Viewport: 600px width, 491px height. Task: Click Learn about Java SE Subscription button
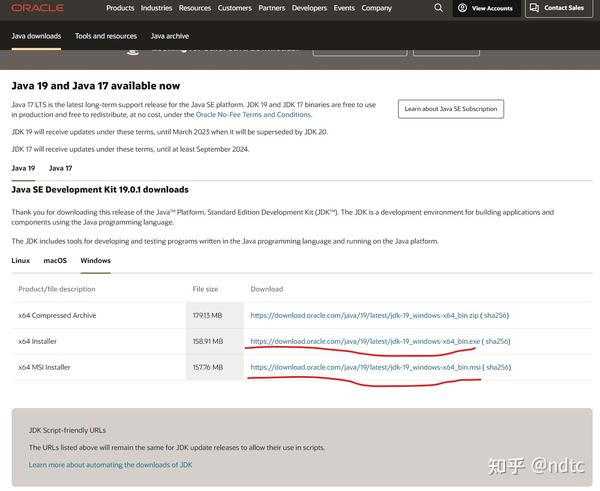tap(450, 108)
